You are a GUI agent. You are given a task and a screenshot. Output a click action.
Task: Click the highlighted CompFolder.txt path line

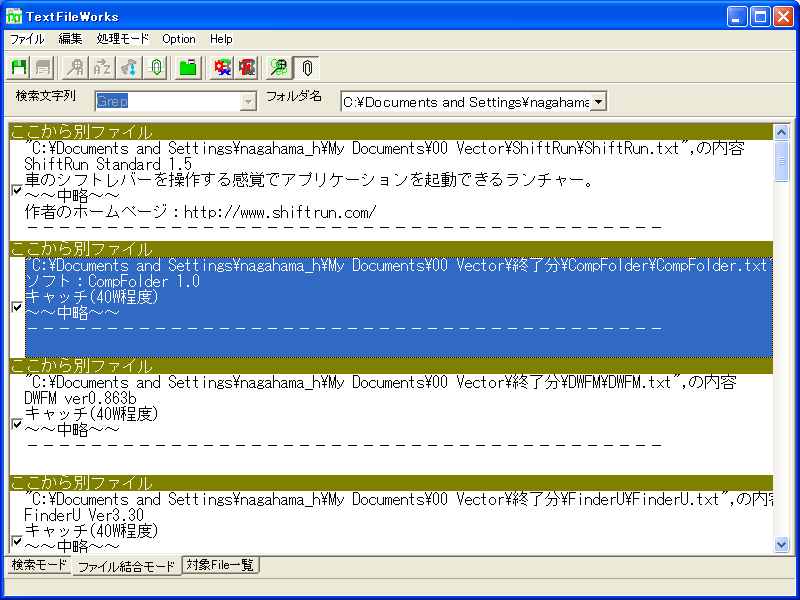[x=398, y=265]
